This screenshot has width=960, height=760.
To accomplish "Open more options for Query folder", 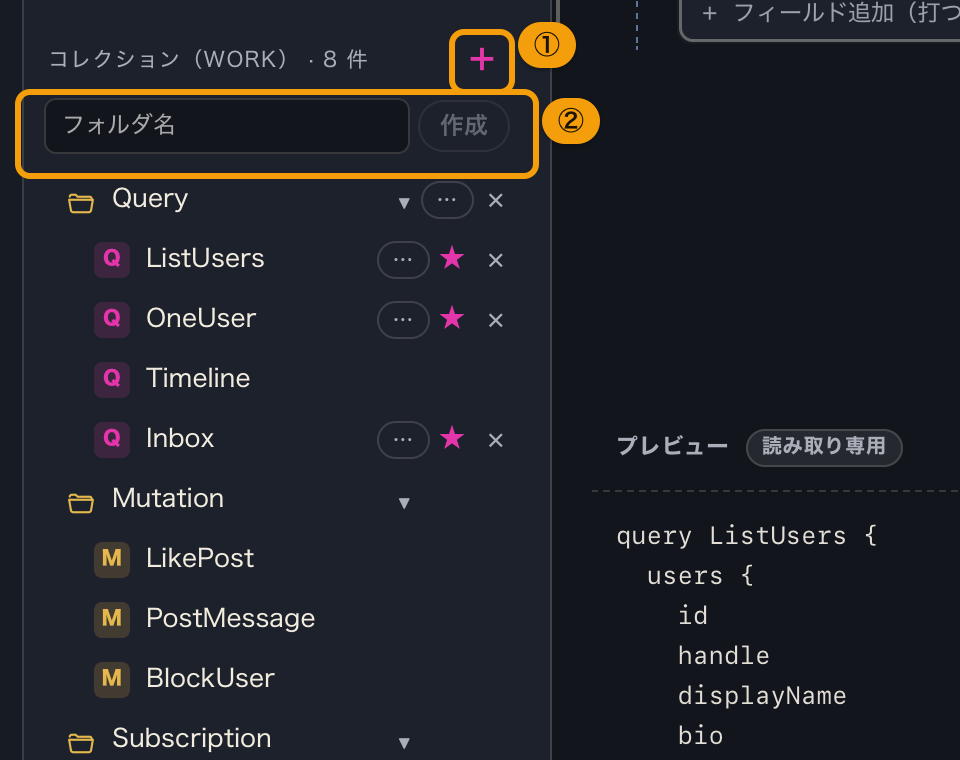I will click(447, 200).
